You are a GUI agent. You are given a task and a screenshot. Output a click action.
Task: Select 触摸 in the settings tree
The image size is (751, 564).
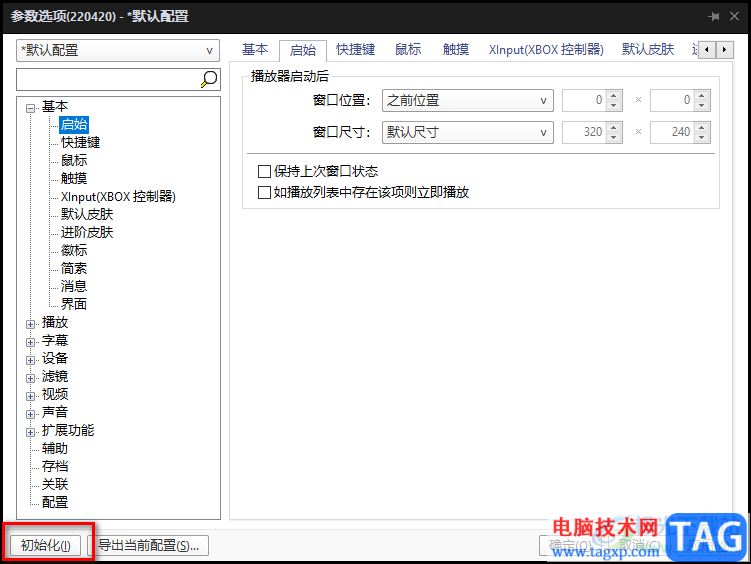(x=74, y=178)
